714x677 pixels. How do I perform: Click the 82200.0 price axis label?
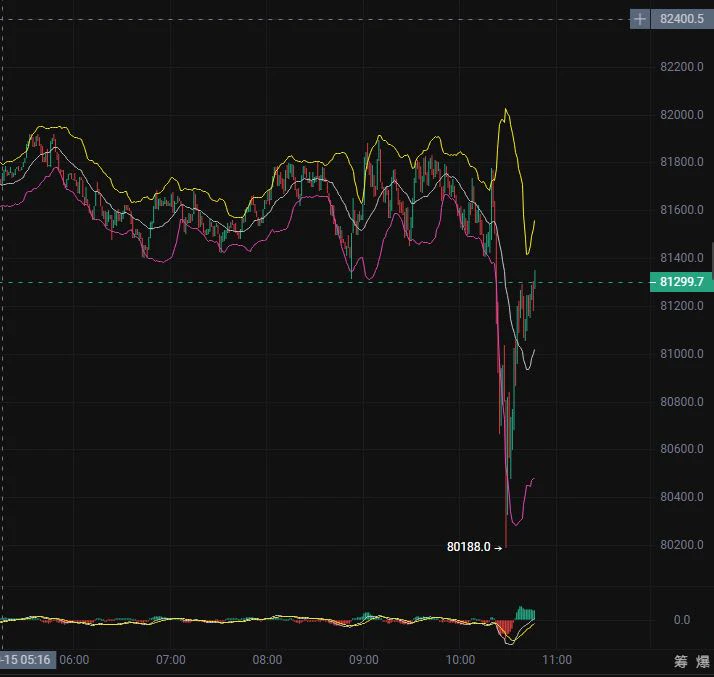682,67
